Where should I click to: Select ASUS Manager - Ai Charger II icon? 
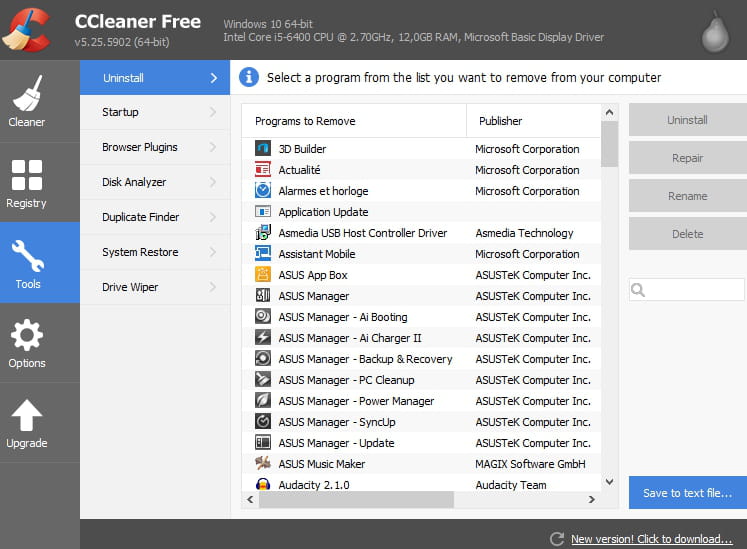pyautogui.click(x=262, y=337)
